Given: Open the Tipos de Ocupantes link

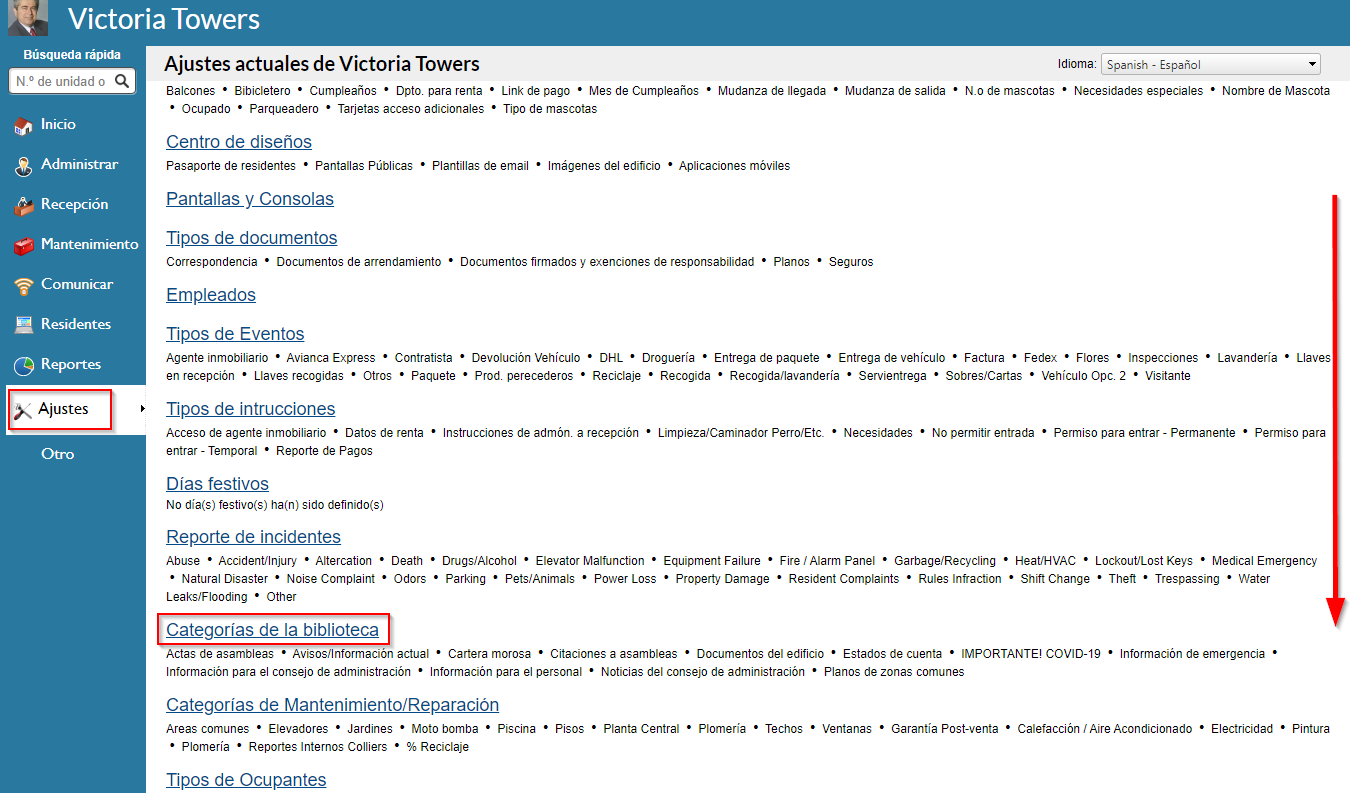Looking at the screenshot, I should coord(246,780).
